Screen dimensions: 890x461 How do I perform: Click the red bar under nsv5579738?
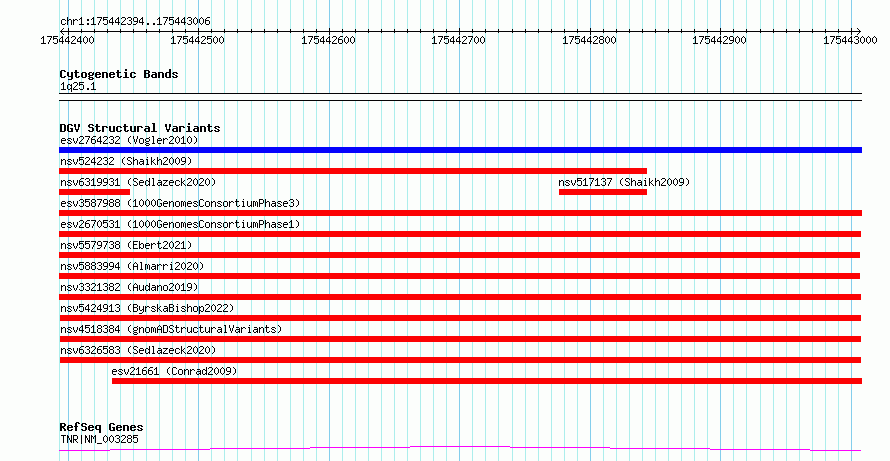pyautogui.click(x=459, y=255)
